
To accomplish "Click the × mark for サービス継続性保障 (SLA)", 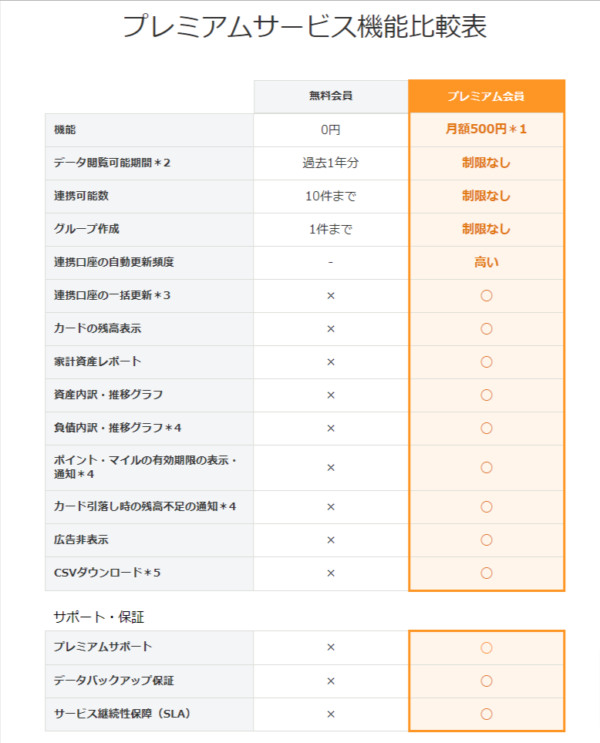I will coord(331,714).
